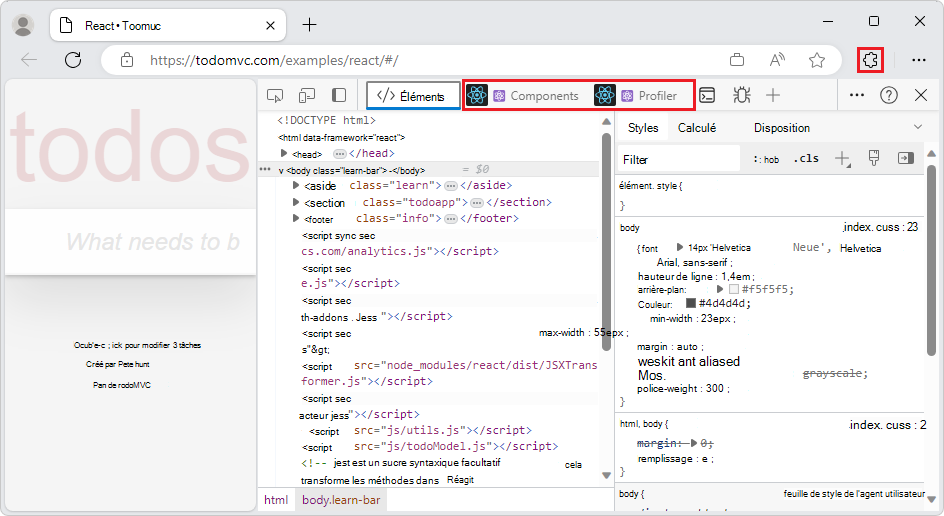
Task: Activate the inspect element picker tool
Action: (275, 95)
